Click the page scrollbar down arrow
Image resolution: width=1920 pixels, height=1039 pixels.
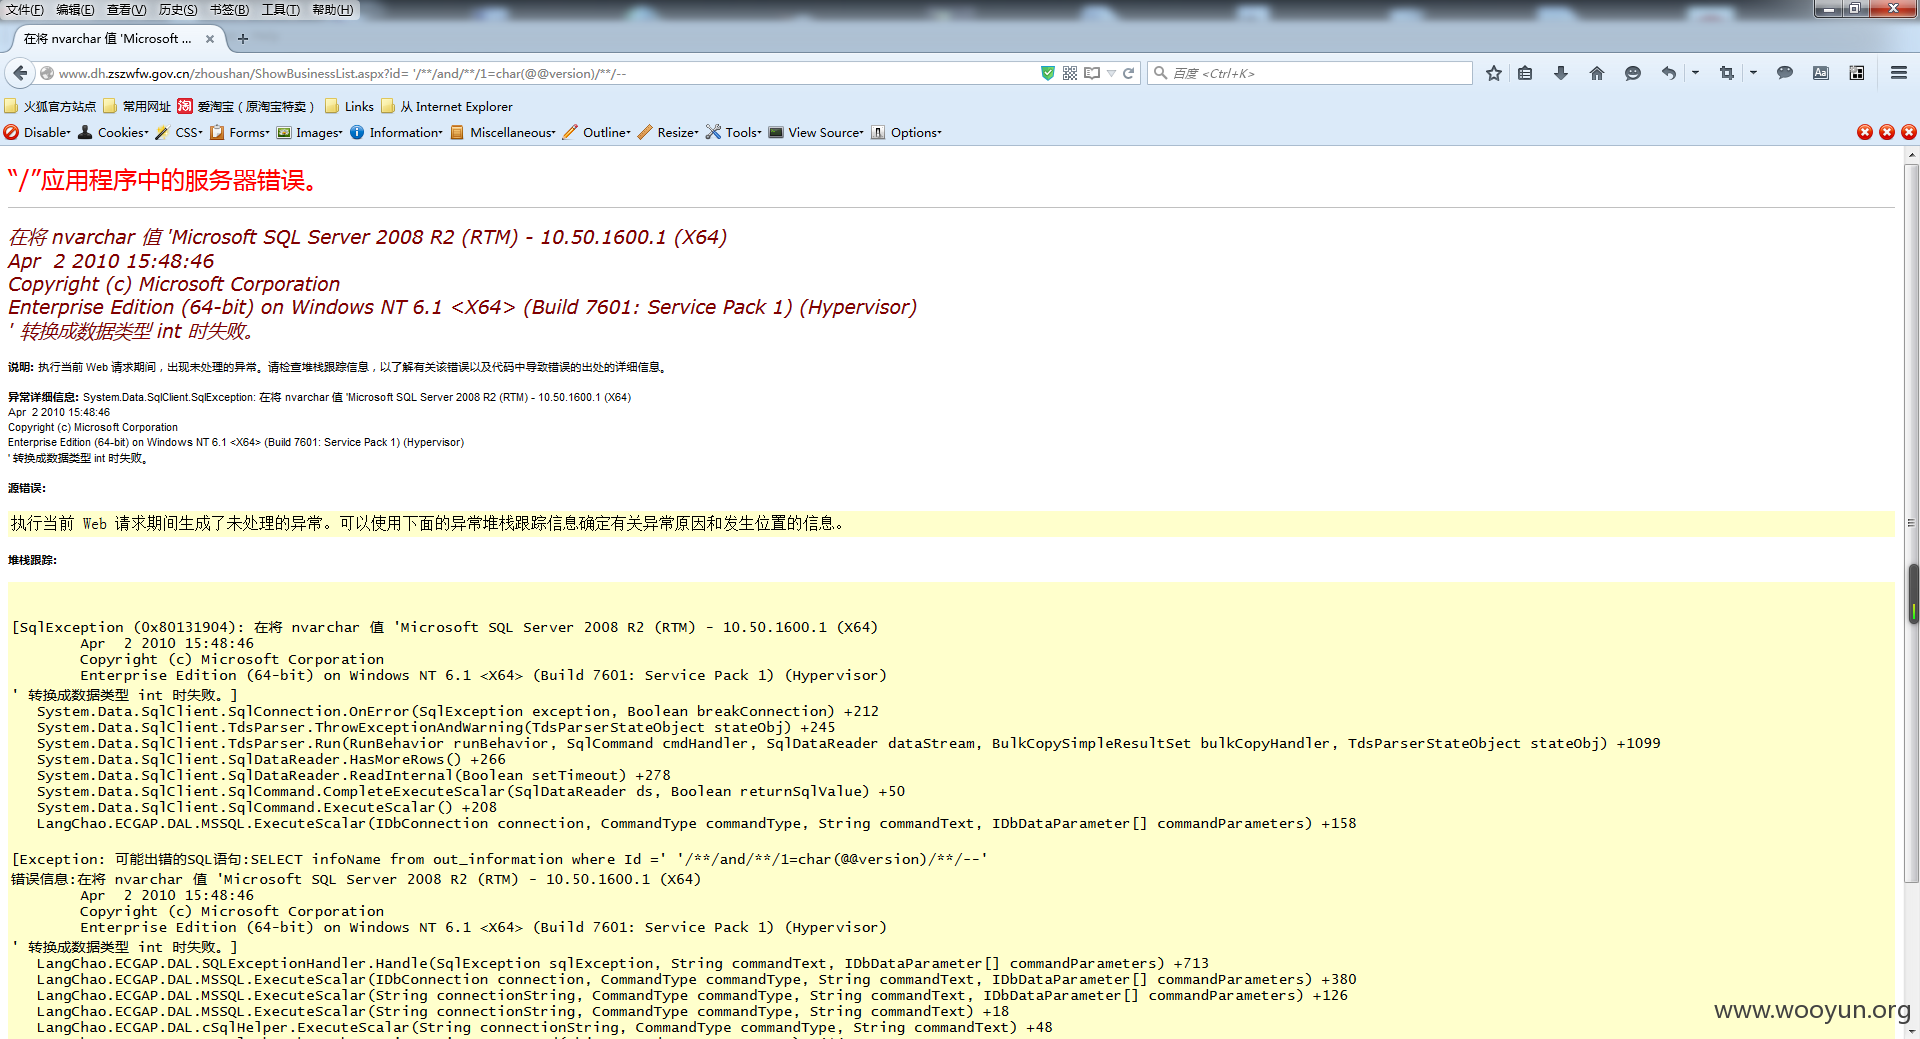[1912, 1031]
